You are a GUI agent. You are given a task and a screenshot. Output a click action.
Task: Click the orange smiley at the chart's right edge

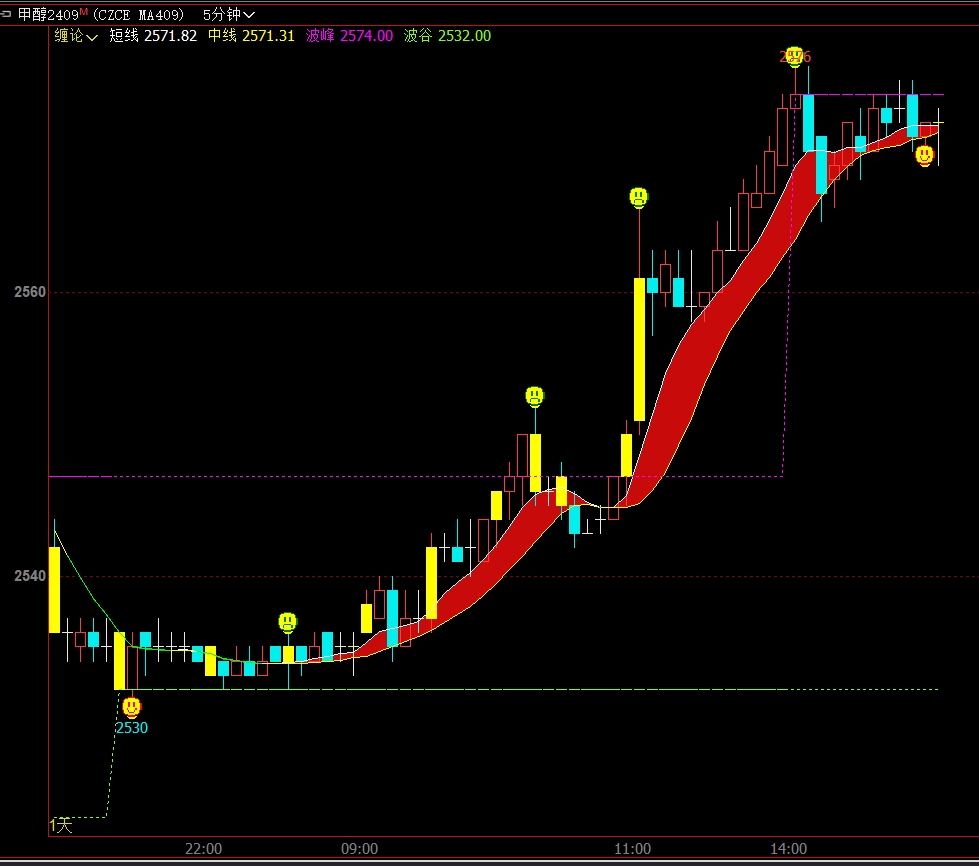(x=925, y=154)
